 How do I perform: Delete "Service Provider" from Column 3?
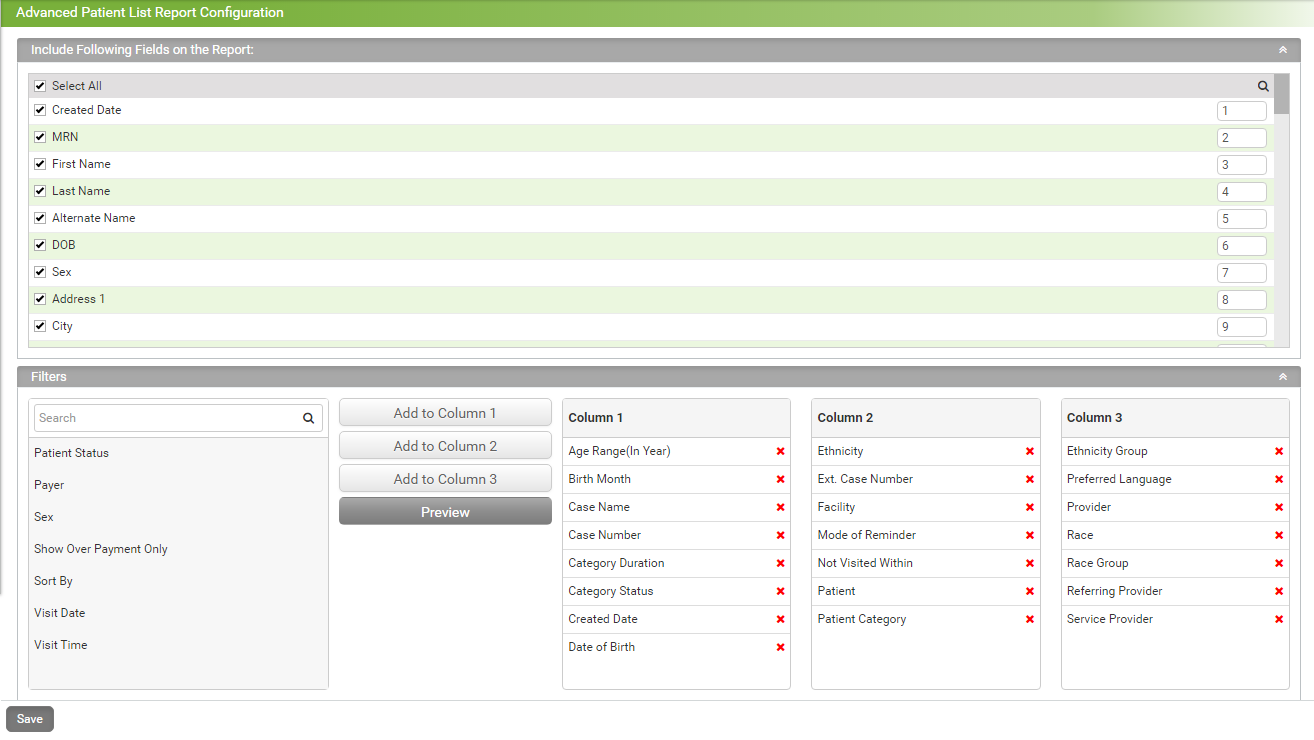pyautogui.click(x=1279, y=619)
